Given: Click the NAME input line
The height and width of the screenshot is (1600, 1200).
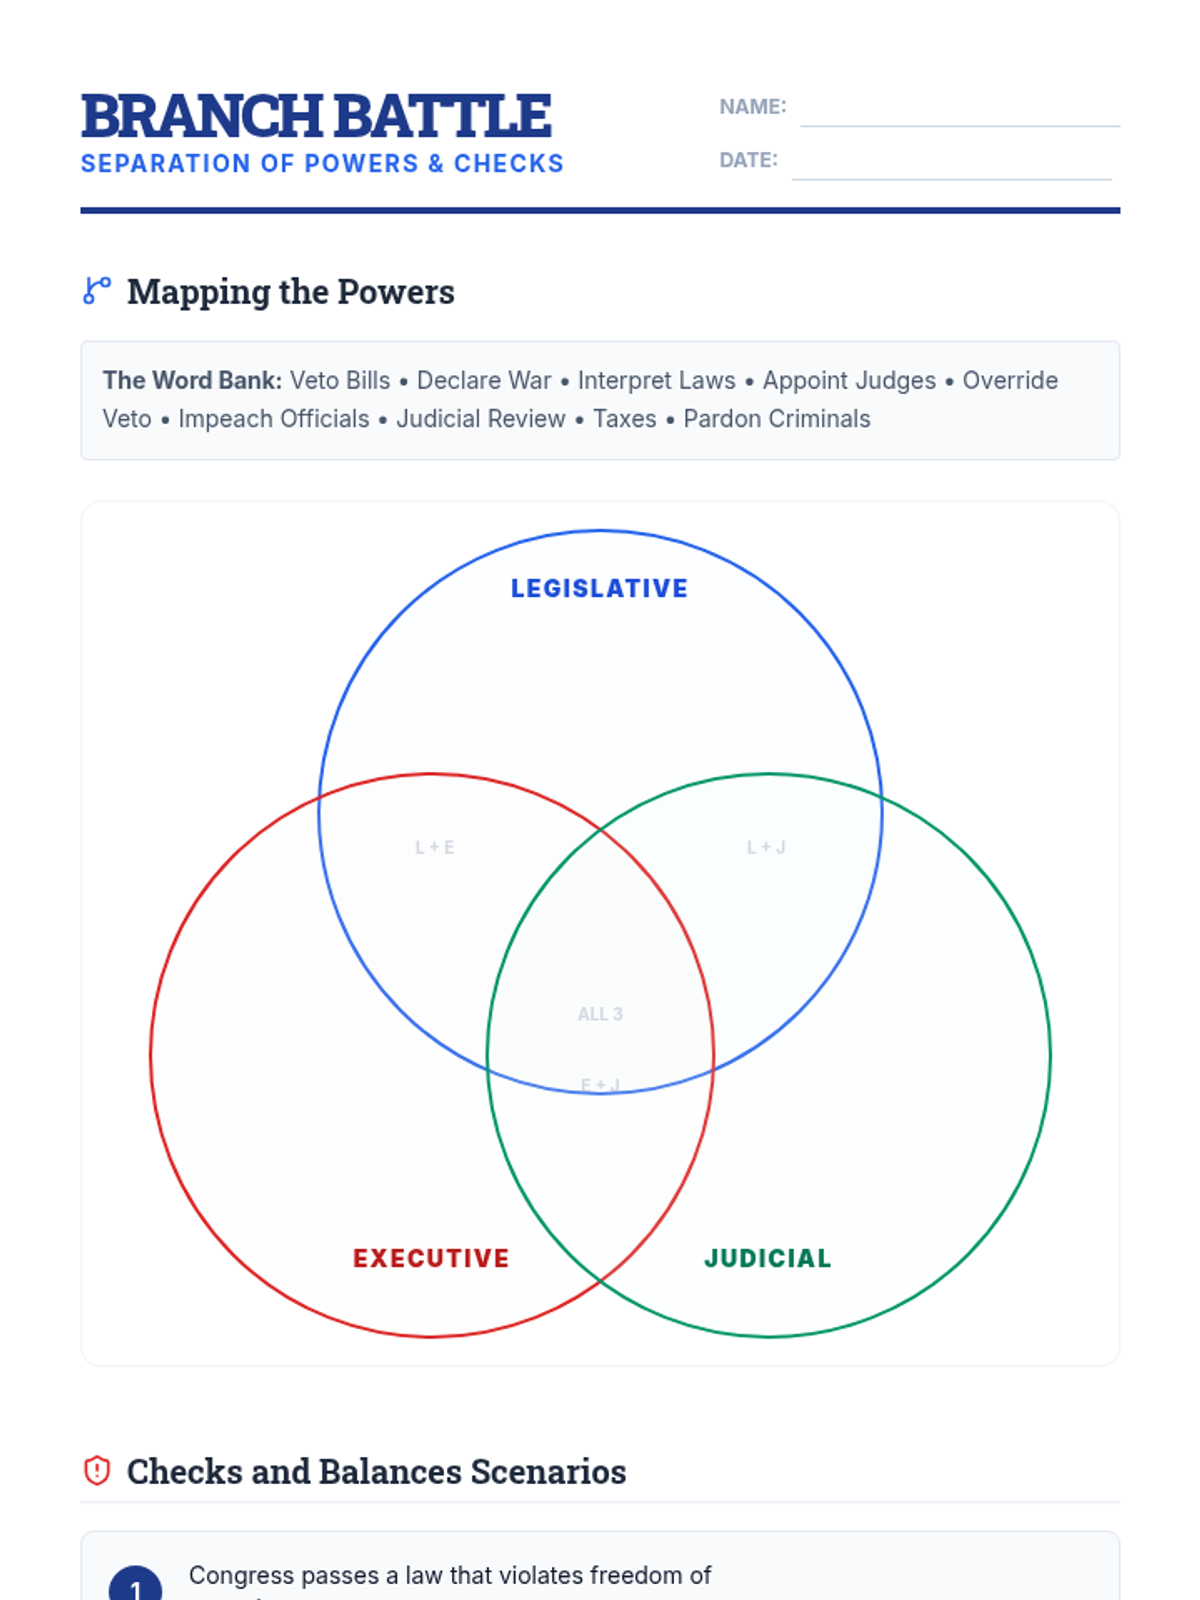Looking at the screenshot, I should pyautogui.click(x=959, y=109).
